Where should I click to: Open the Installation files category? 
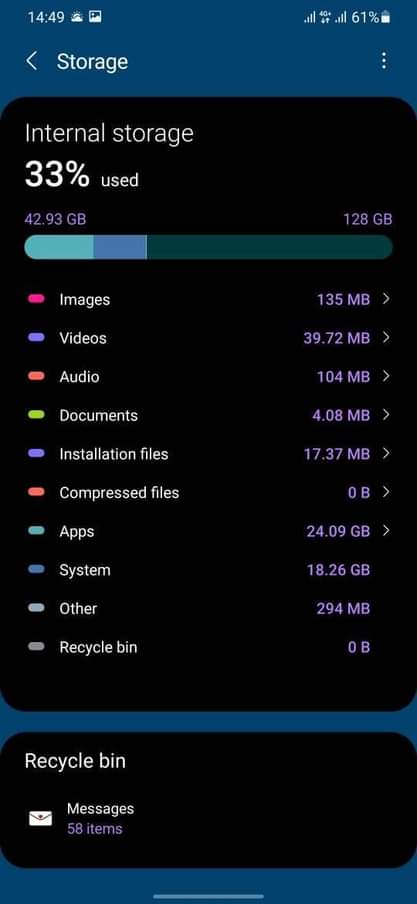click(x=209, y=454)
